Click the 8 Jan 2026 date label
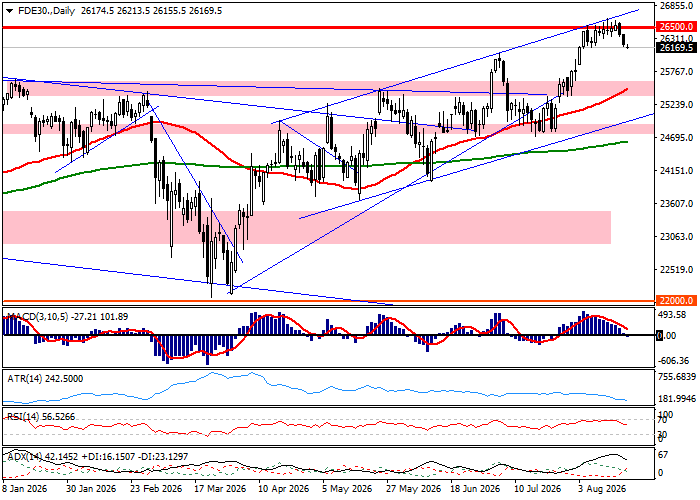700x500 pixels. coord(24,488)
